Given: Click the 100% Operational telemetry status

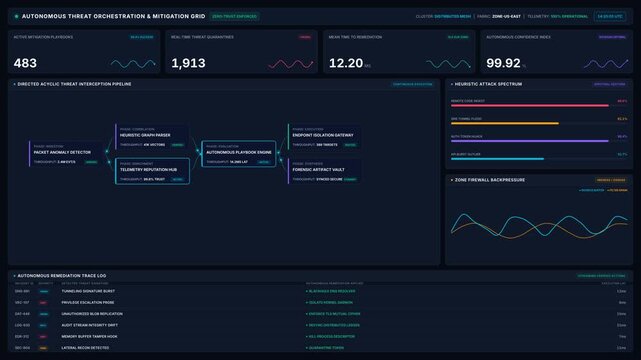Looking at the screenshot, I should pos(569,16).
